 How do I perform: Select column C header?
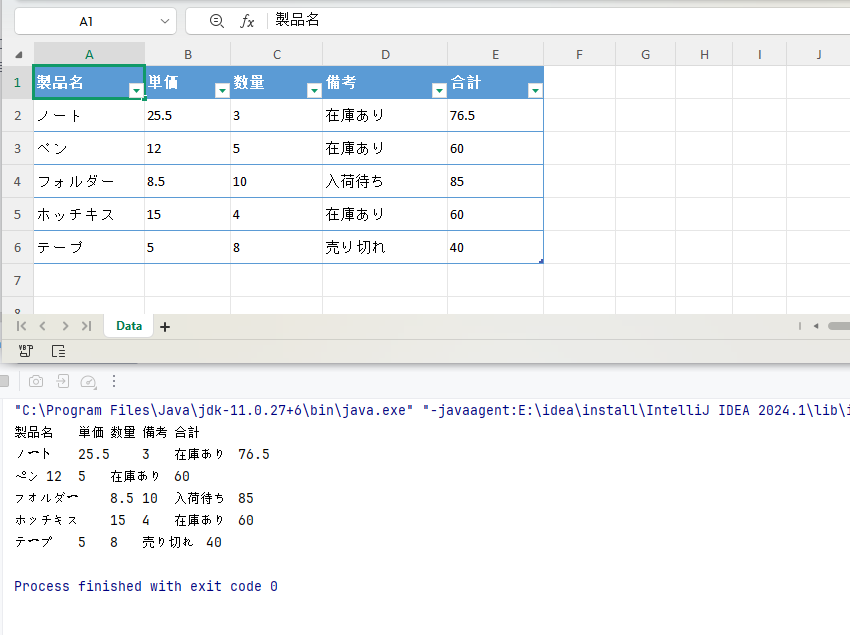[276, 54]
